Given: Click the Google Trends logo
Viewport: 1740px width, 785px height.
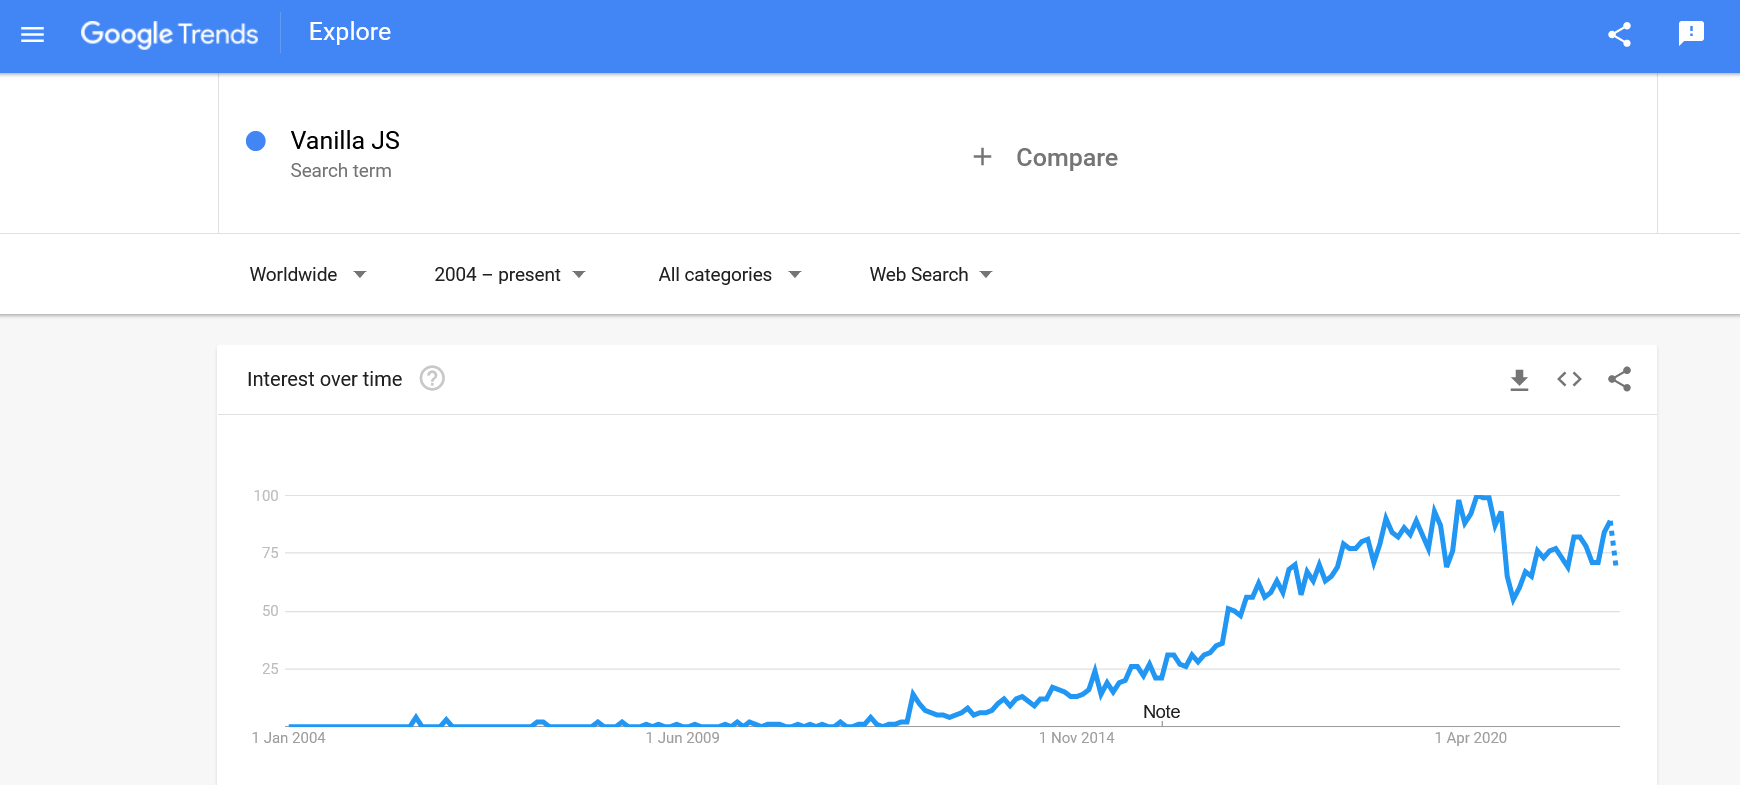Looking at the screenshot, I should [169, 34].
